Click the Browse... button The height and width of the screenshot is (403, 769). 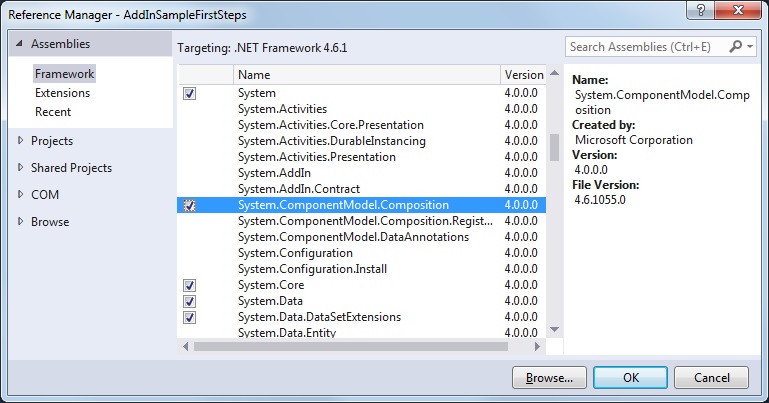coord(549,378)
